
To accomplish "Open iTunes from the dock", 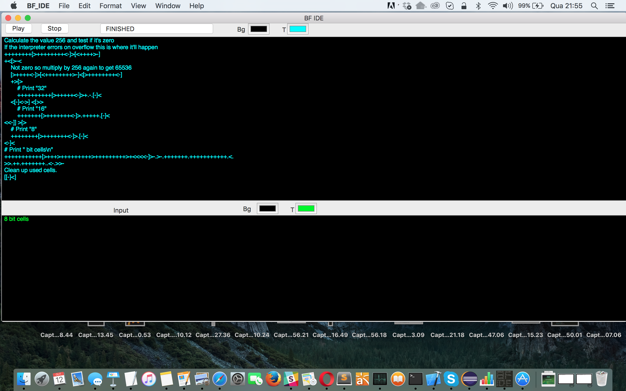I will point(149,378).
